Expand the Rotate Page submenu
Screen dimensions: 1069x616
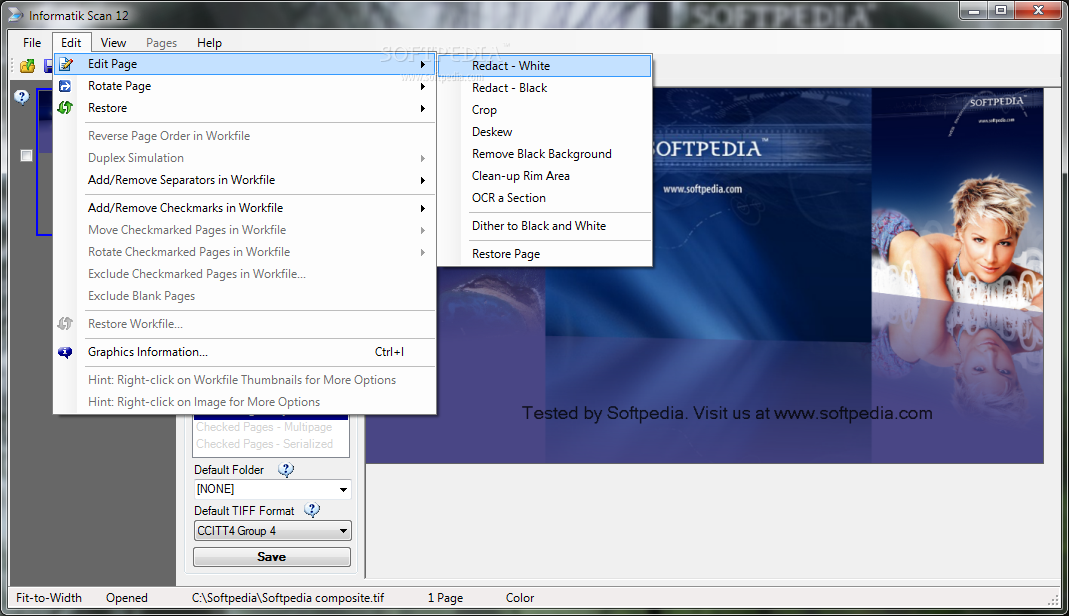(x=423, y=87)
